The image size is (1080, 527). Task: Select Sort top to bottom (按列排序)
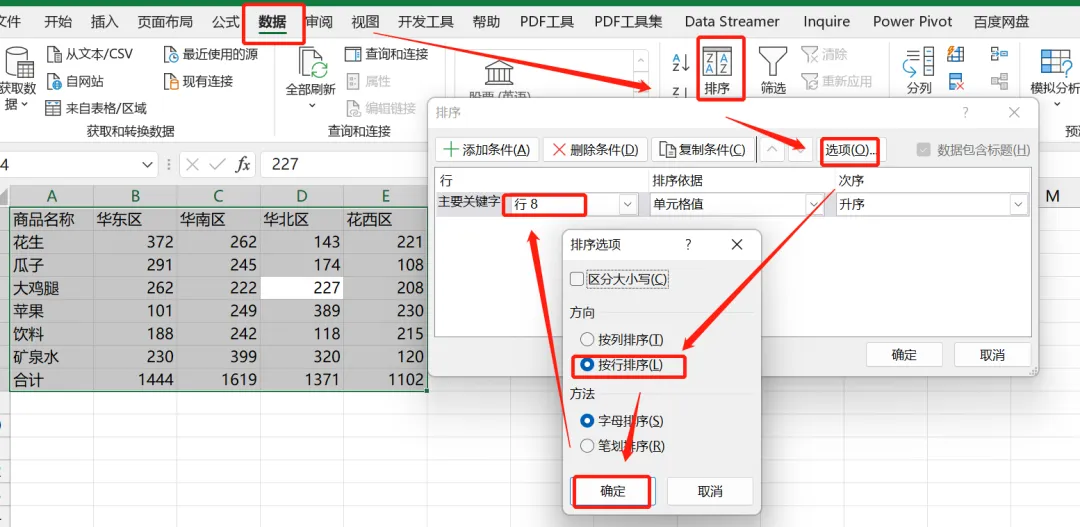587,339
